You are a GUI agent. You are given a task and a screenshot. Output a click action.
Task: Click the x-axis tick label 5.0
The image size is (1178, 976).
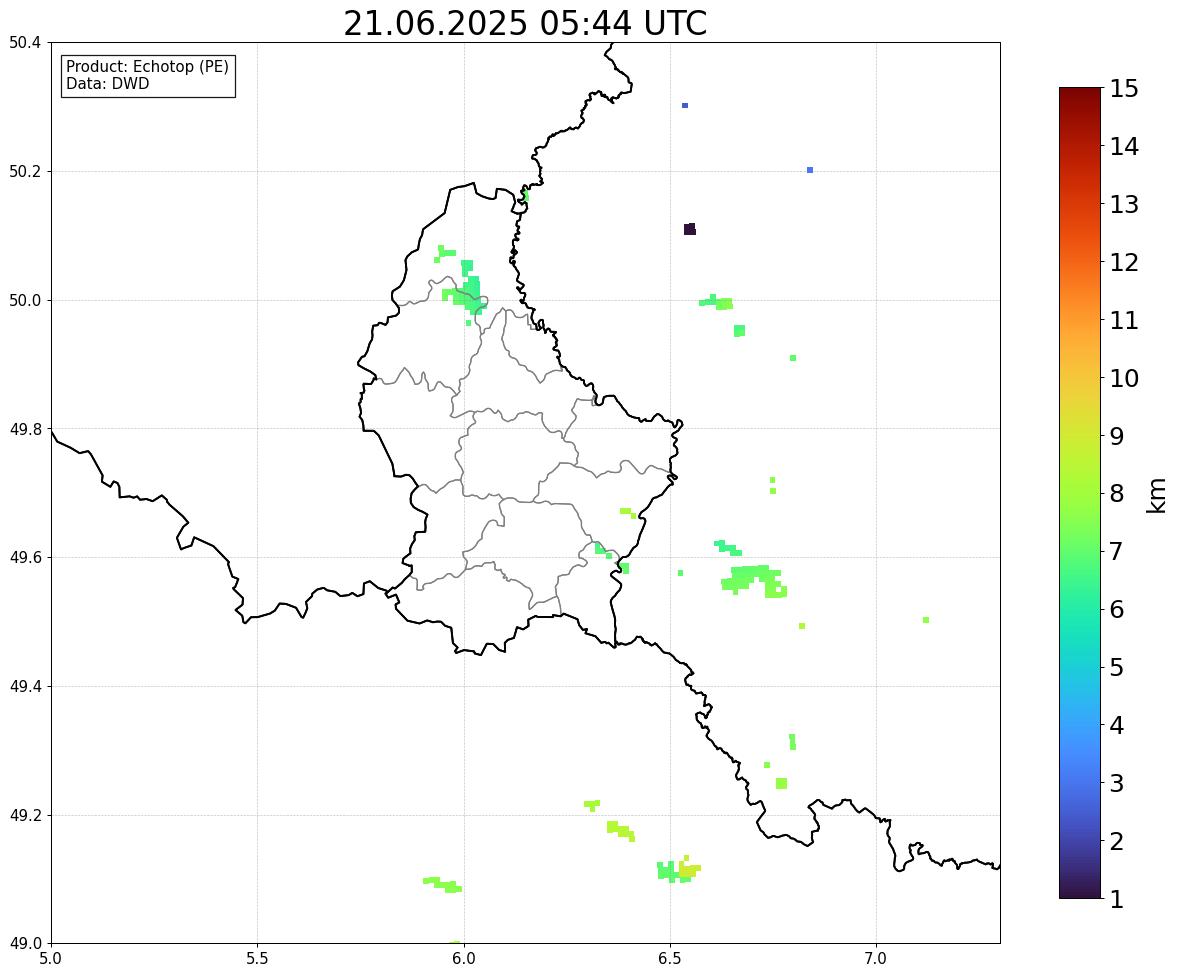(51, 959)
